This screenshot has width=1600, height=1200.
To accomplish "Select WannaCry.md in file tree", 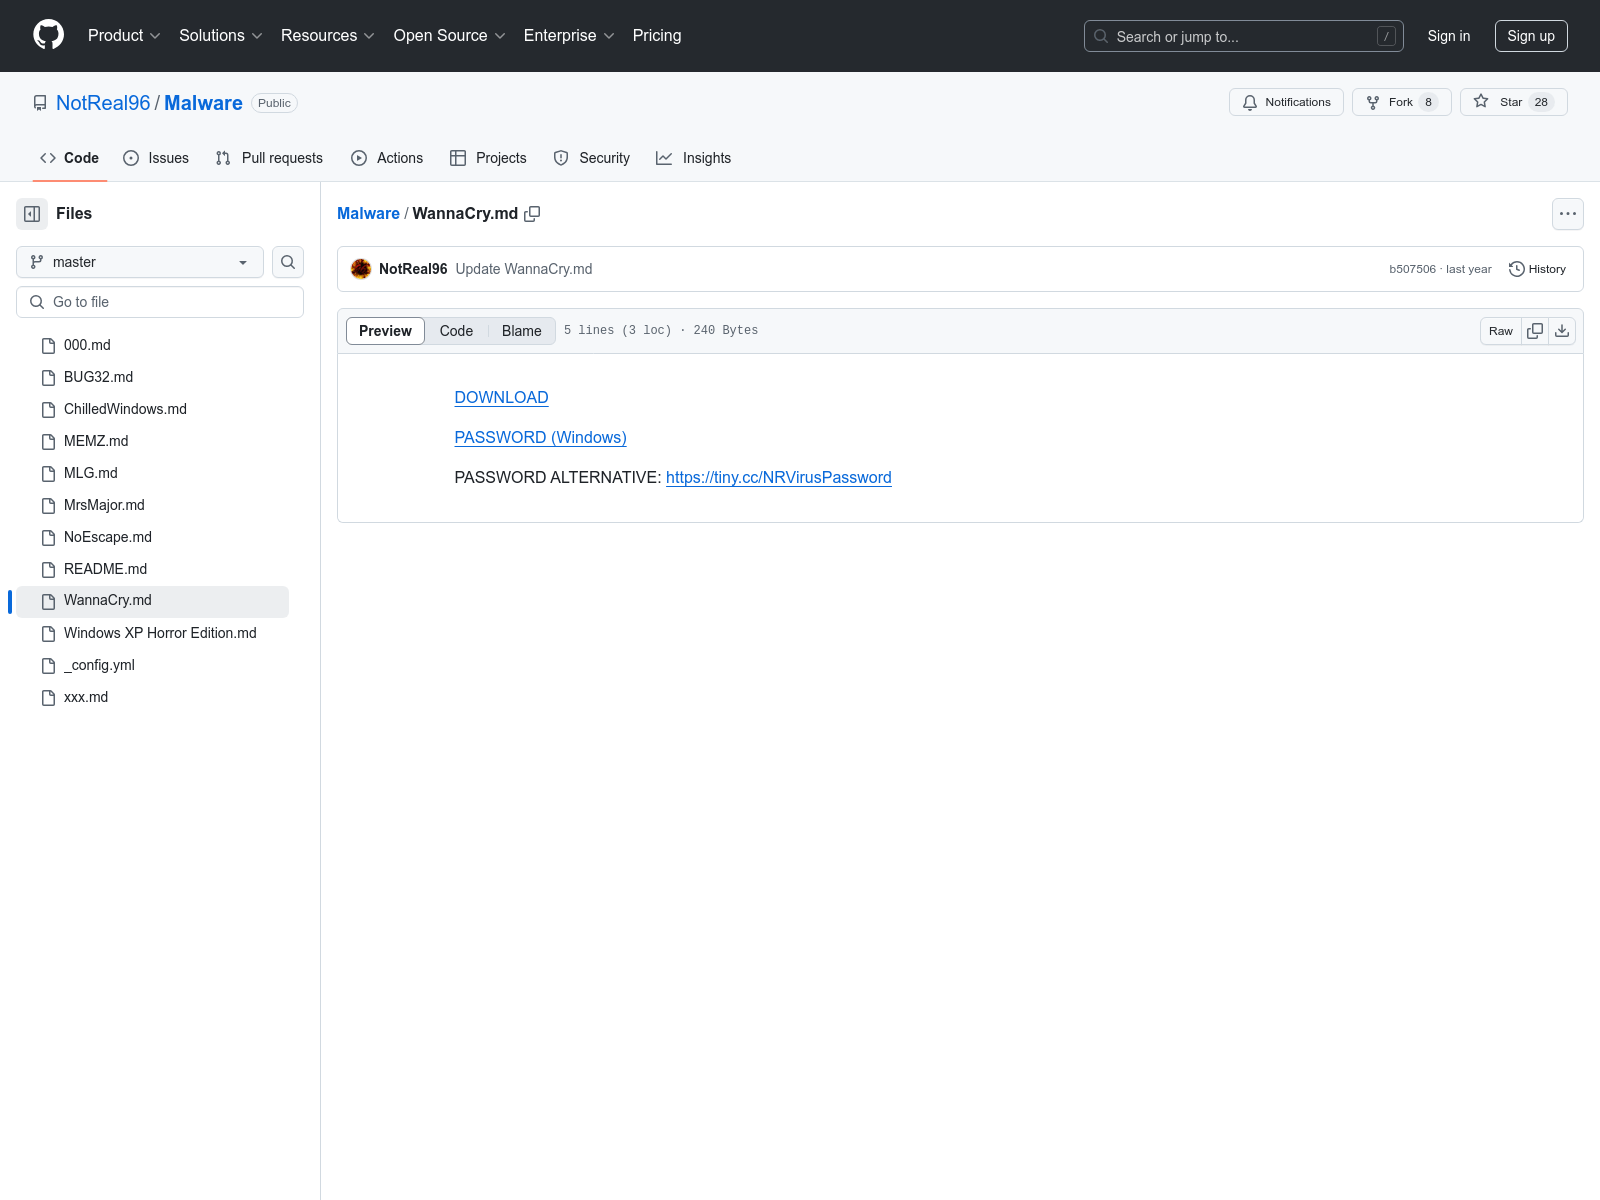I will (x=152, y=601).
